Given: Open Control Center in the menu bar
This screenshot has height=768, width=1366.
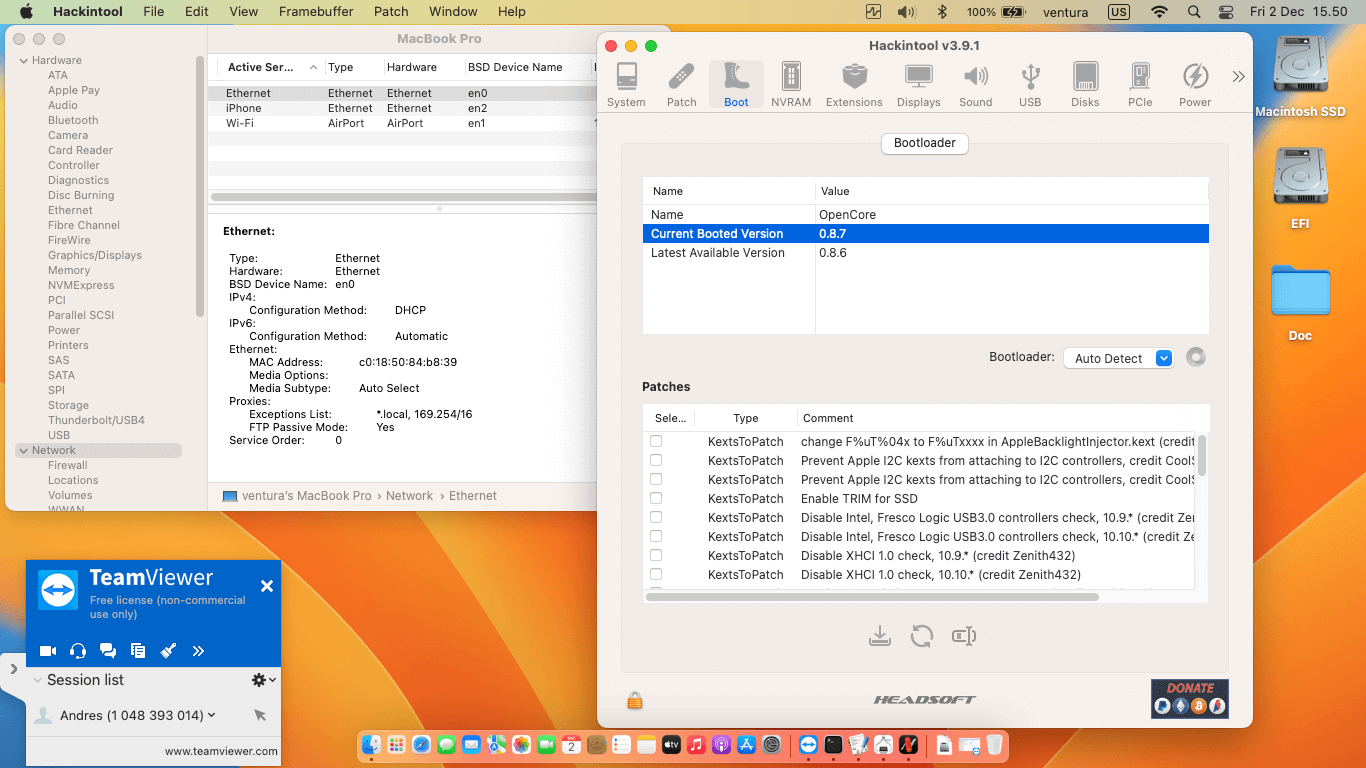Looking at the screenshot, I should click(x=1227, y=12).
